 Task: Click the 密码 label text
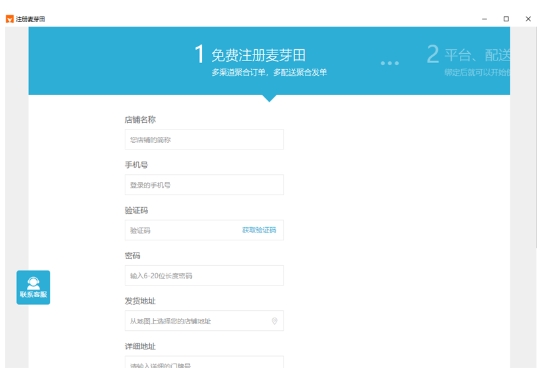133,256
